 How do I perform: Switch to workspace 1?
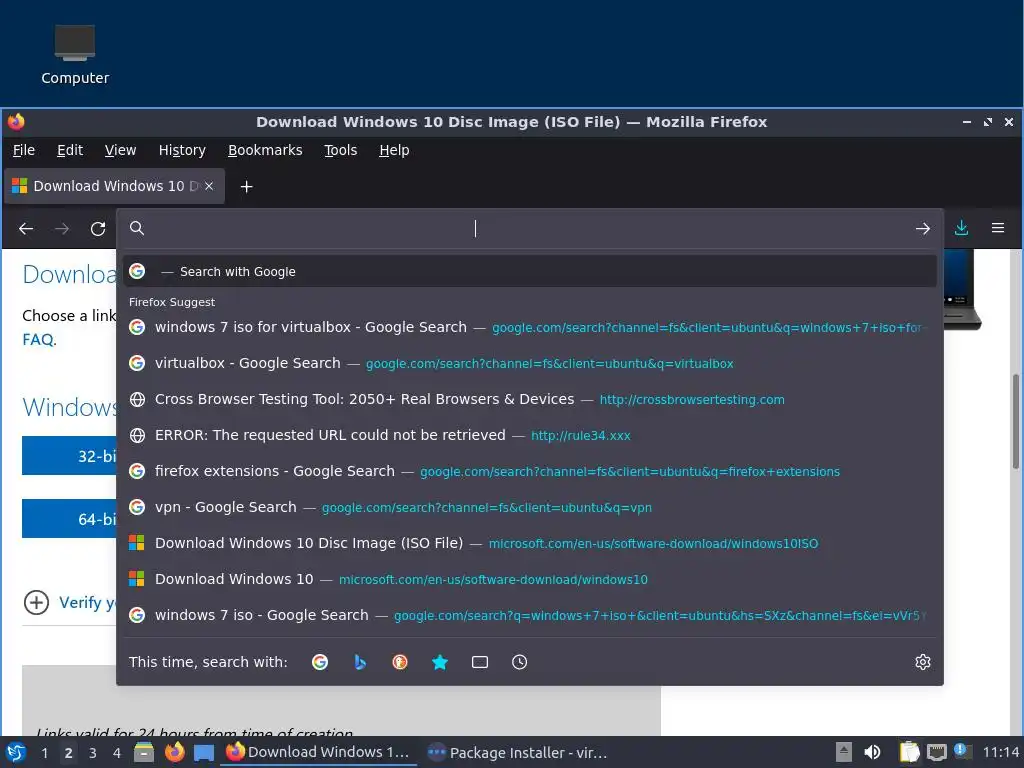point(44,752)
